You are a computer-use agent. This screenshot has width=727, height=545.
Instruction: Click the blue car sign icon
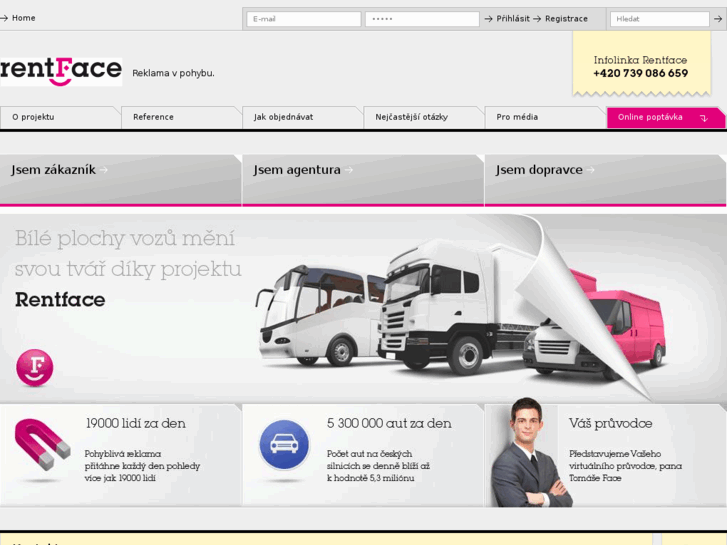pos(284,444)
